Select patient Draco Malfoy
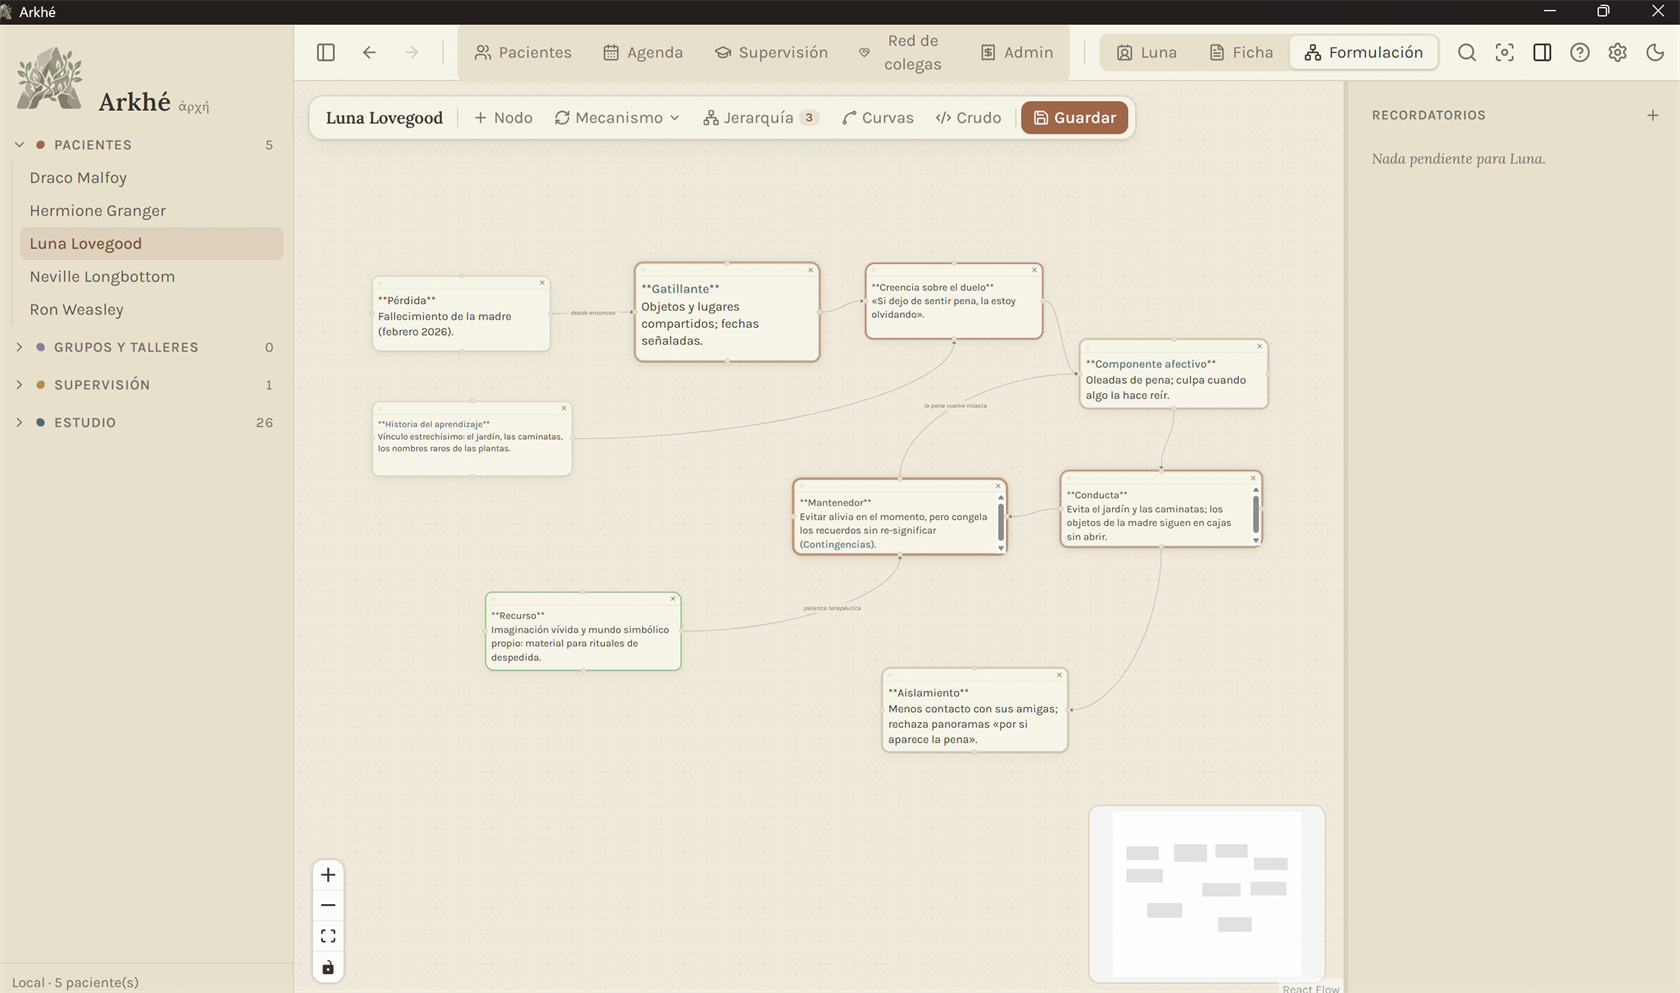 (151, 178)
